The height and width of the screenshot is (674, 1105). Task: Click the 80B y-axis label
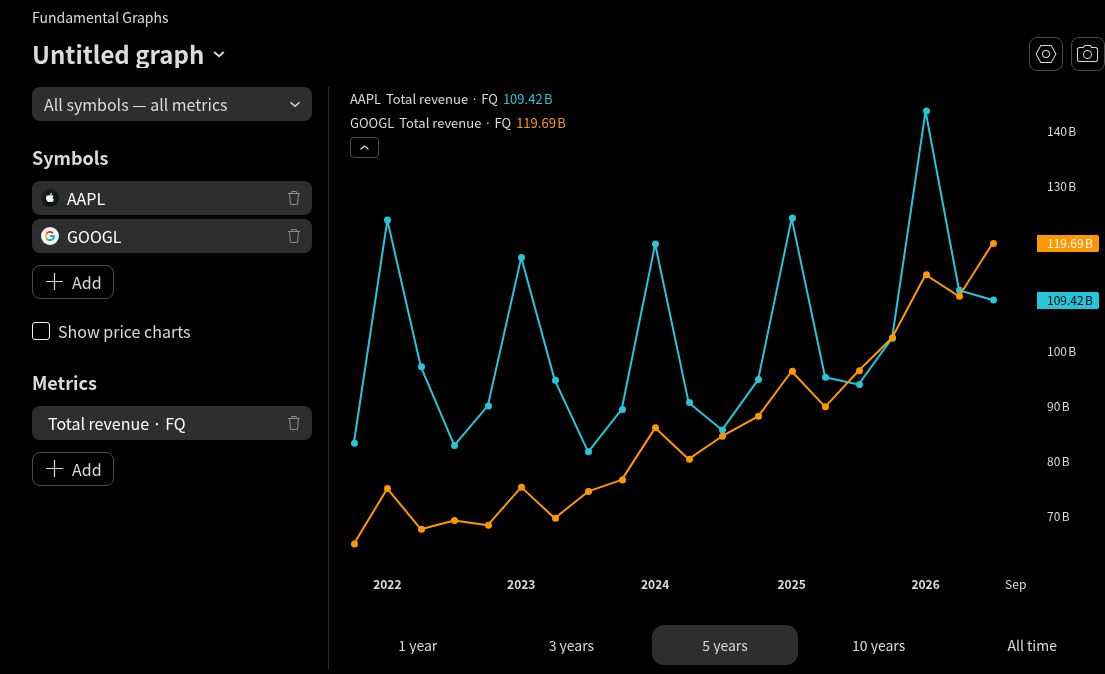coord(1058,462)
